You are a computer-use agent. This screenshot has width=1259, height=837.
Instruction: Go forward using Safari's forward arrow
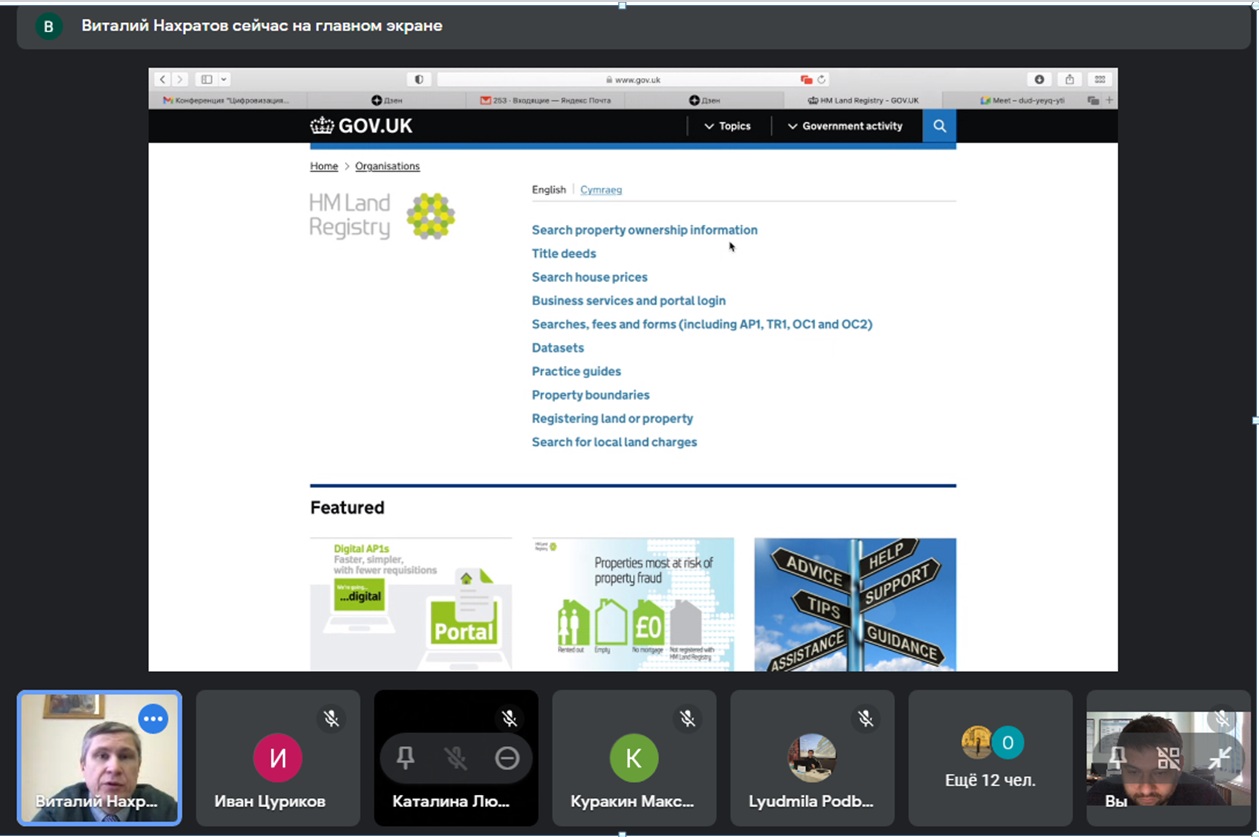[180, 79]
